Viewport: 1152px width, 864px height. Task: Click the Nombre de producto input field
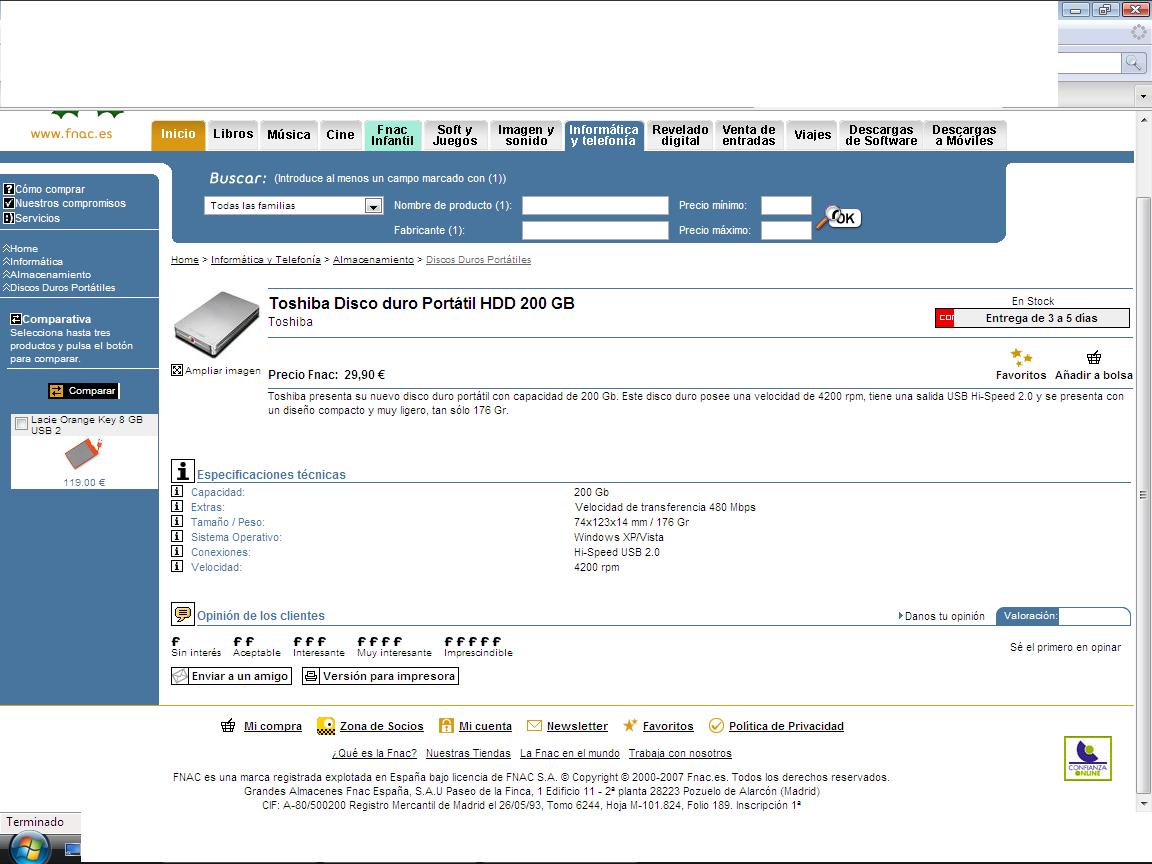595,205
